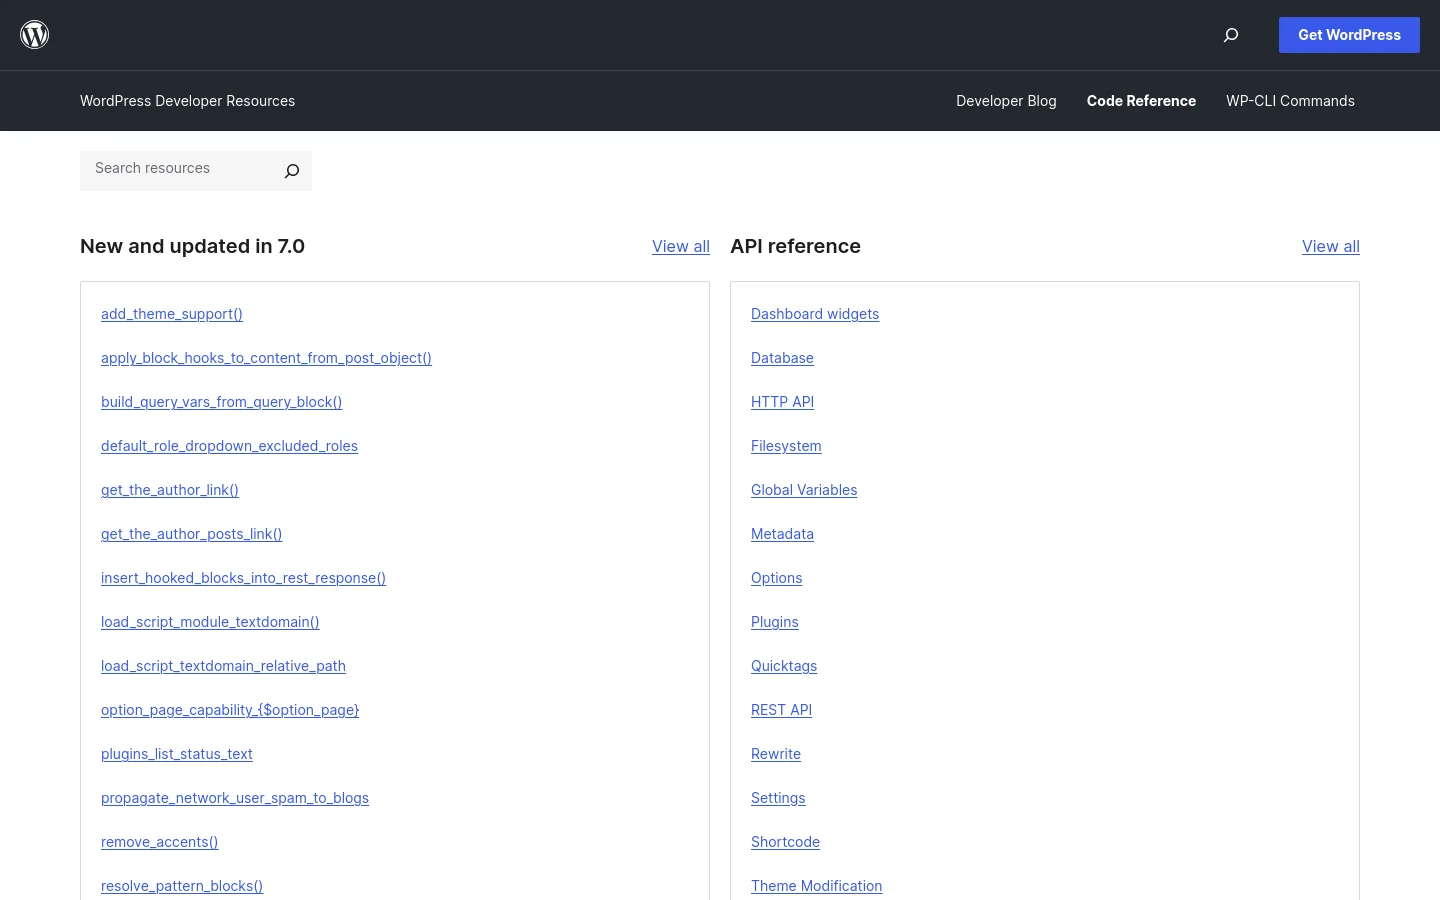This screenshot has height=900, width=1440.
Task: Open Database API reference
Action: click(x=782, y=358)
